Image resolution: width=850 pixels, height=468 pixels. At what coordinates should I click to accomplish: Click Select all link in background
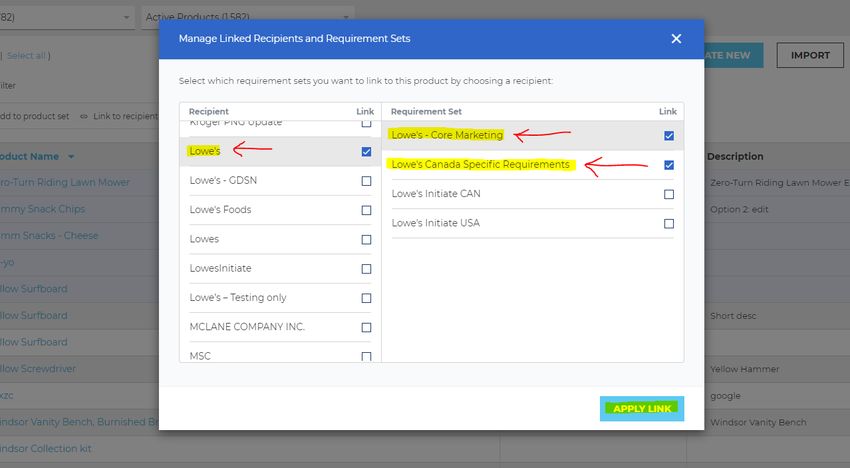pos(26,55)
